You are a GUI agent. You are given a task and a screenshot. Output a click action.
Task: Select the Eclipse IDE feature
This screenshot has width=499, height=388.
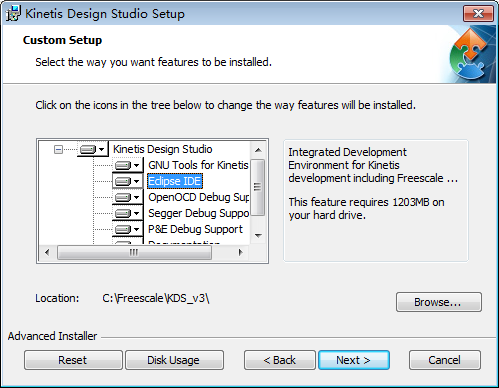click(175, 181)
